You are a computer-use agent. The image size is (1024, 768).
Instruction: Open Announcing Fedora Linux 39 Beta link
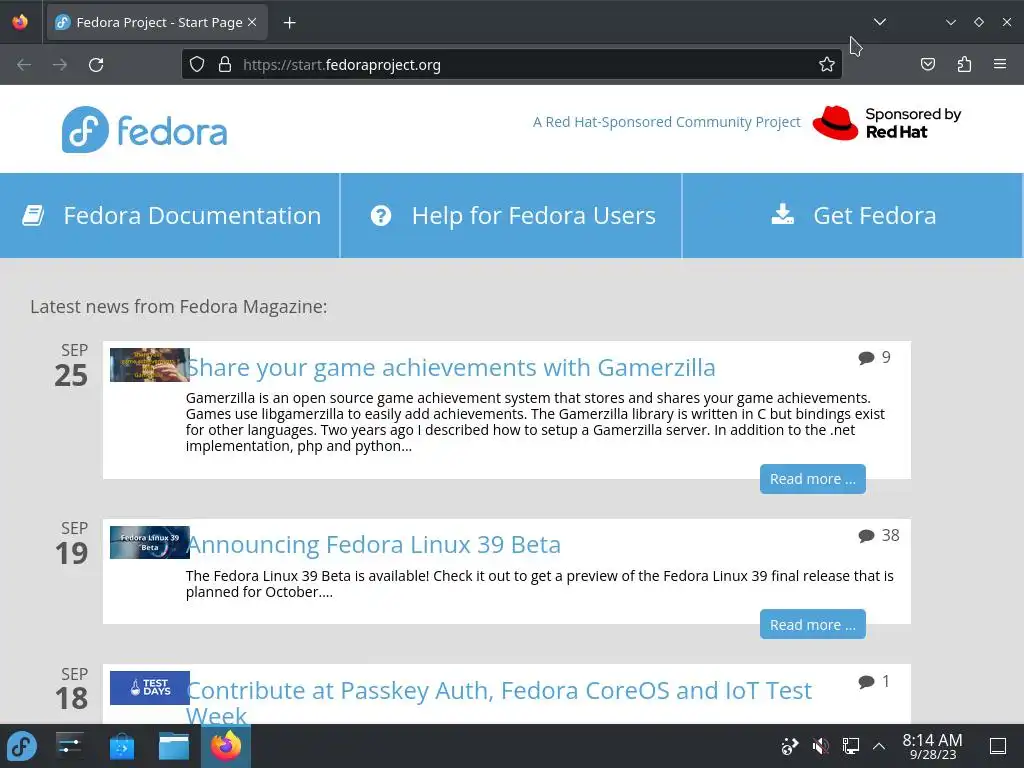tap(374, 545)
